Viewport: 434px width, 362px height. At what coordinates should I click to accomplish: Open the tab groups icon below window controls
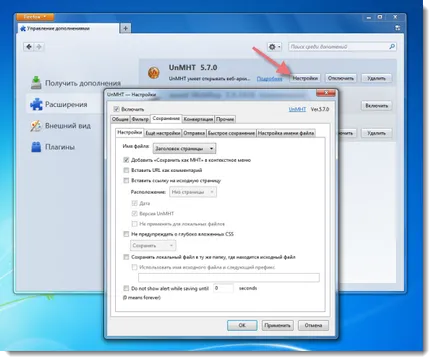(x=397, y=28)
